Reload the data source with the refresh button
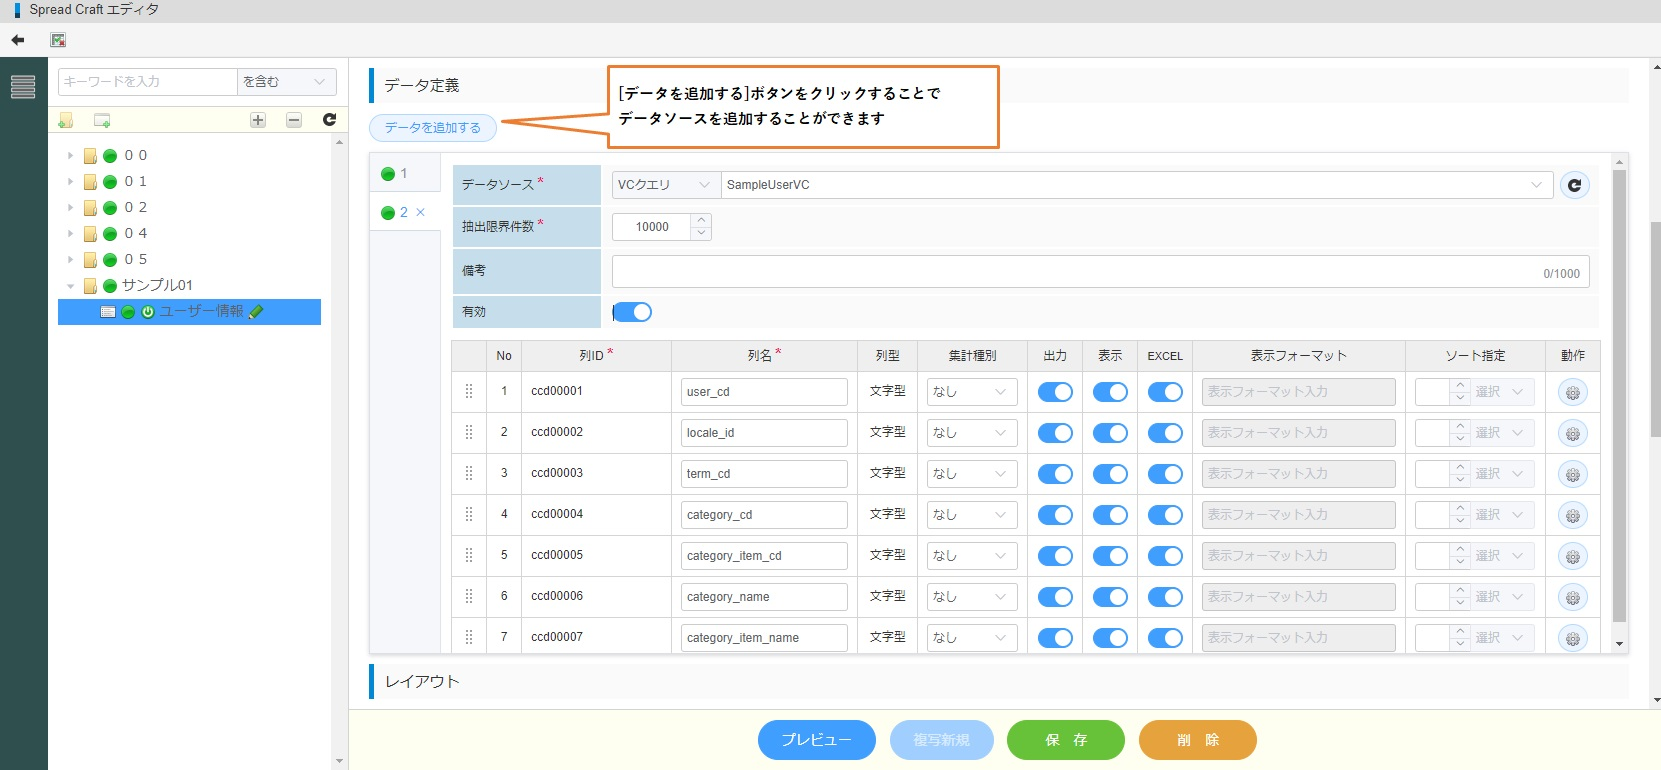Screen dimensions: 1661x770 coord(1574,185)
